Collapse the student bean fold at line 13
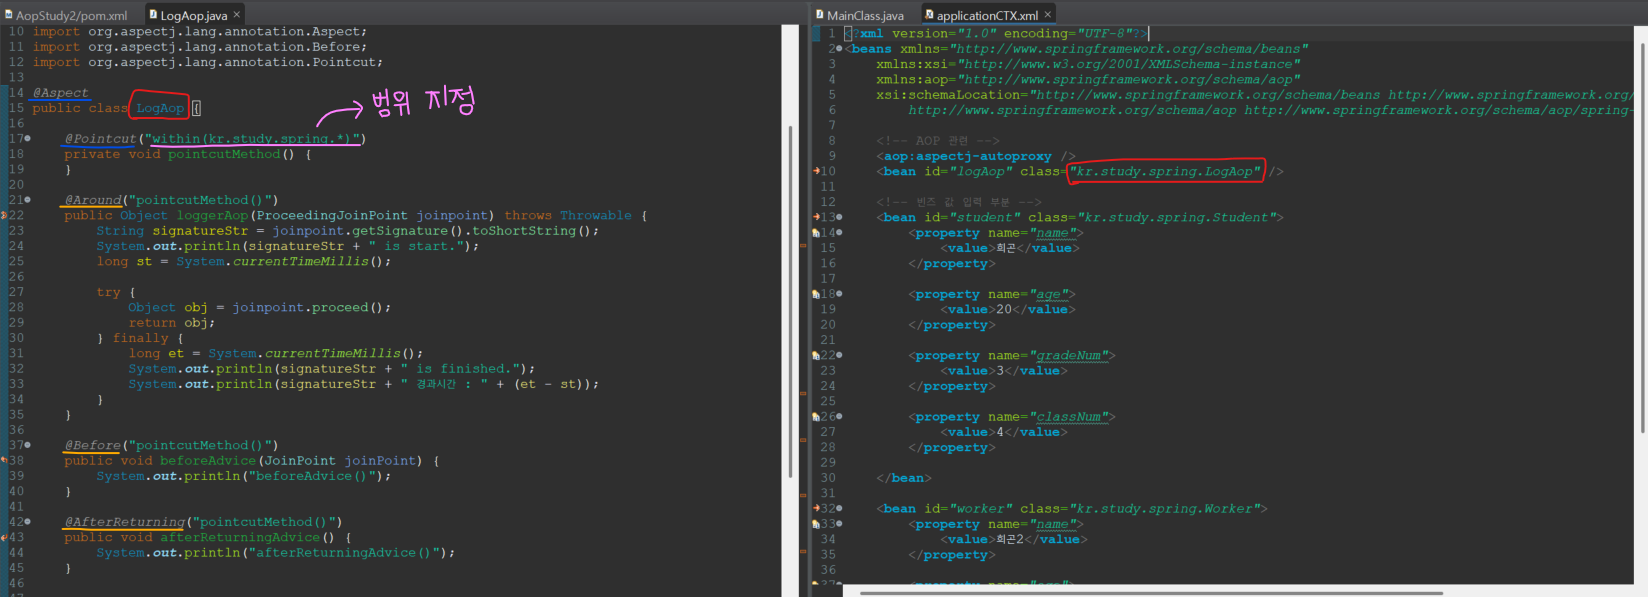Viewport: 1648px width, 597px height. click(x=840, y=217)
